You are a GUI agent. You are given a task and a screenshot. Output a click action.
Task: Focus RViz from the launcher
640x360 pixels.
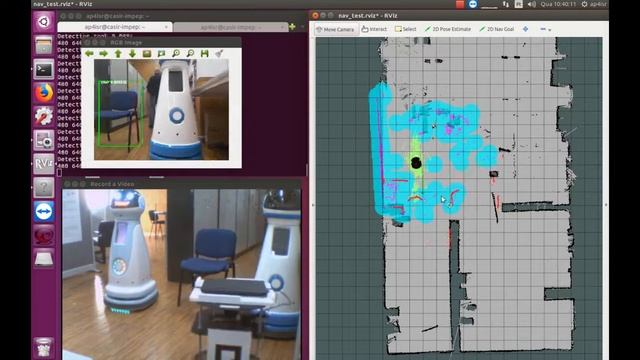[x=44, y=164]
